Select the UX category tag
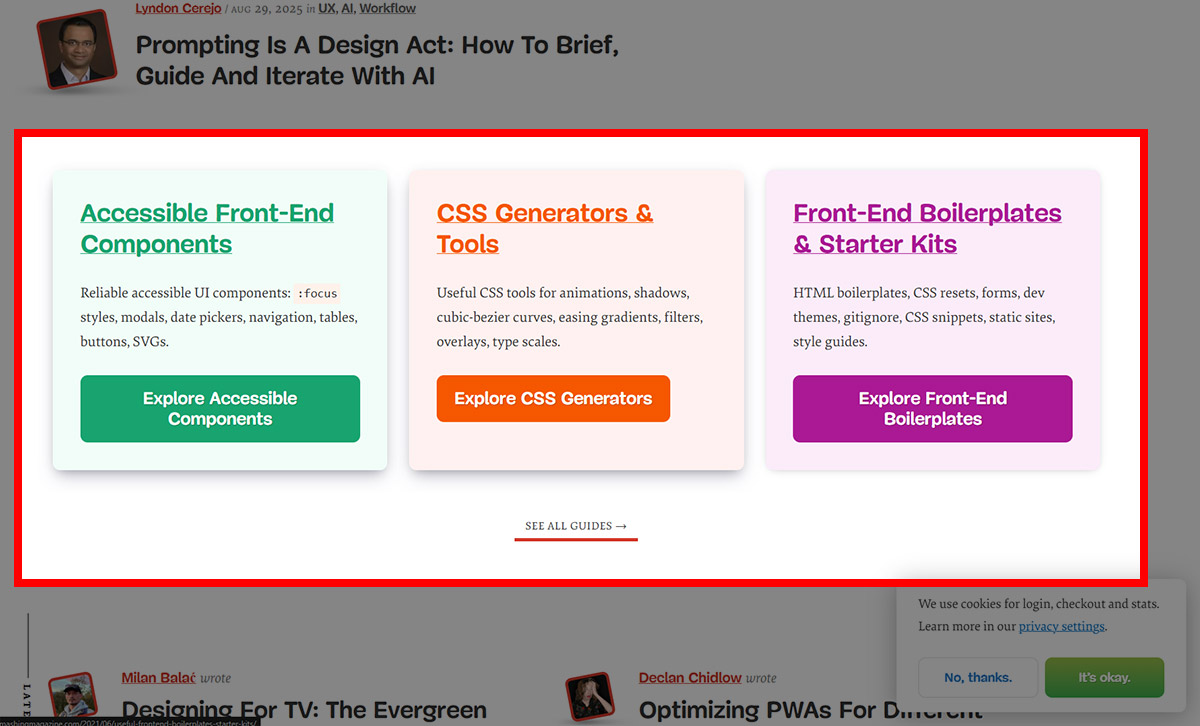The width and height of the screenshot is (1200, 726). [327, 8]
